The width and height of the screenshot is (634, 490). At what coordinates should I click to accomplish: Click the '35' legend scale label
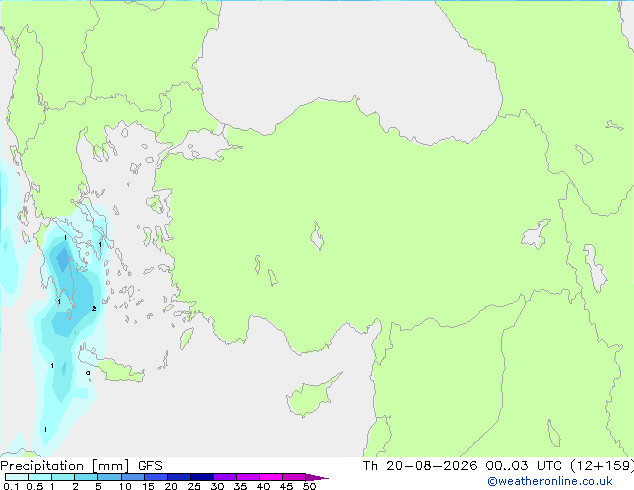coord(240,486)
